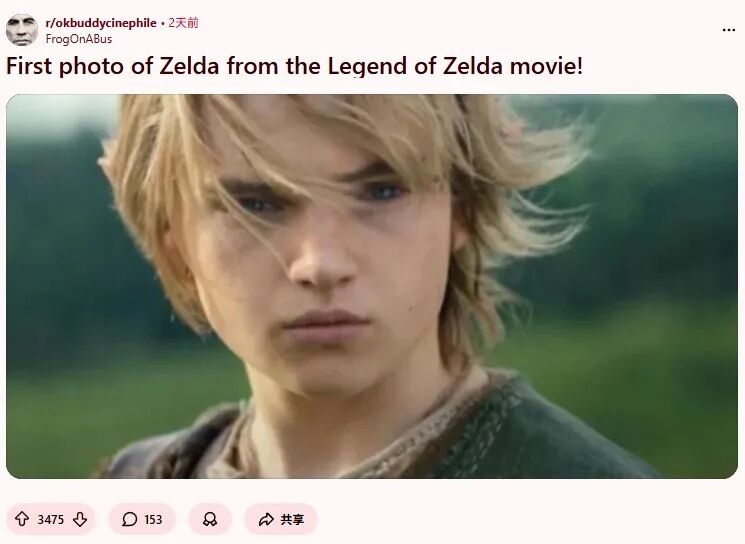
Task: Open the three-dot more options menu
Action: (728, 30)
